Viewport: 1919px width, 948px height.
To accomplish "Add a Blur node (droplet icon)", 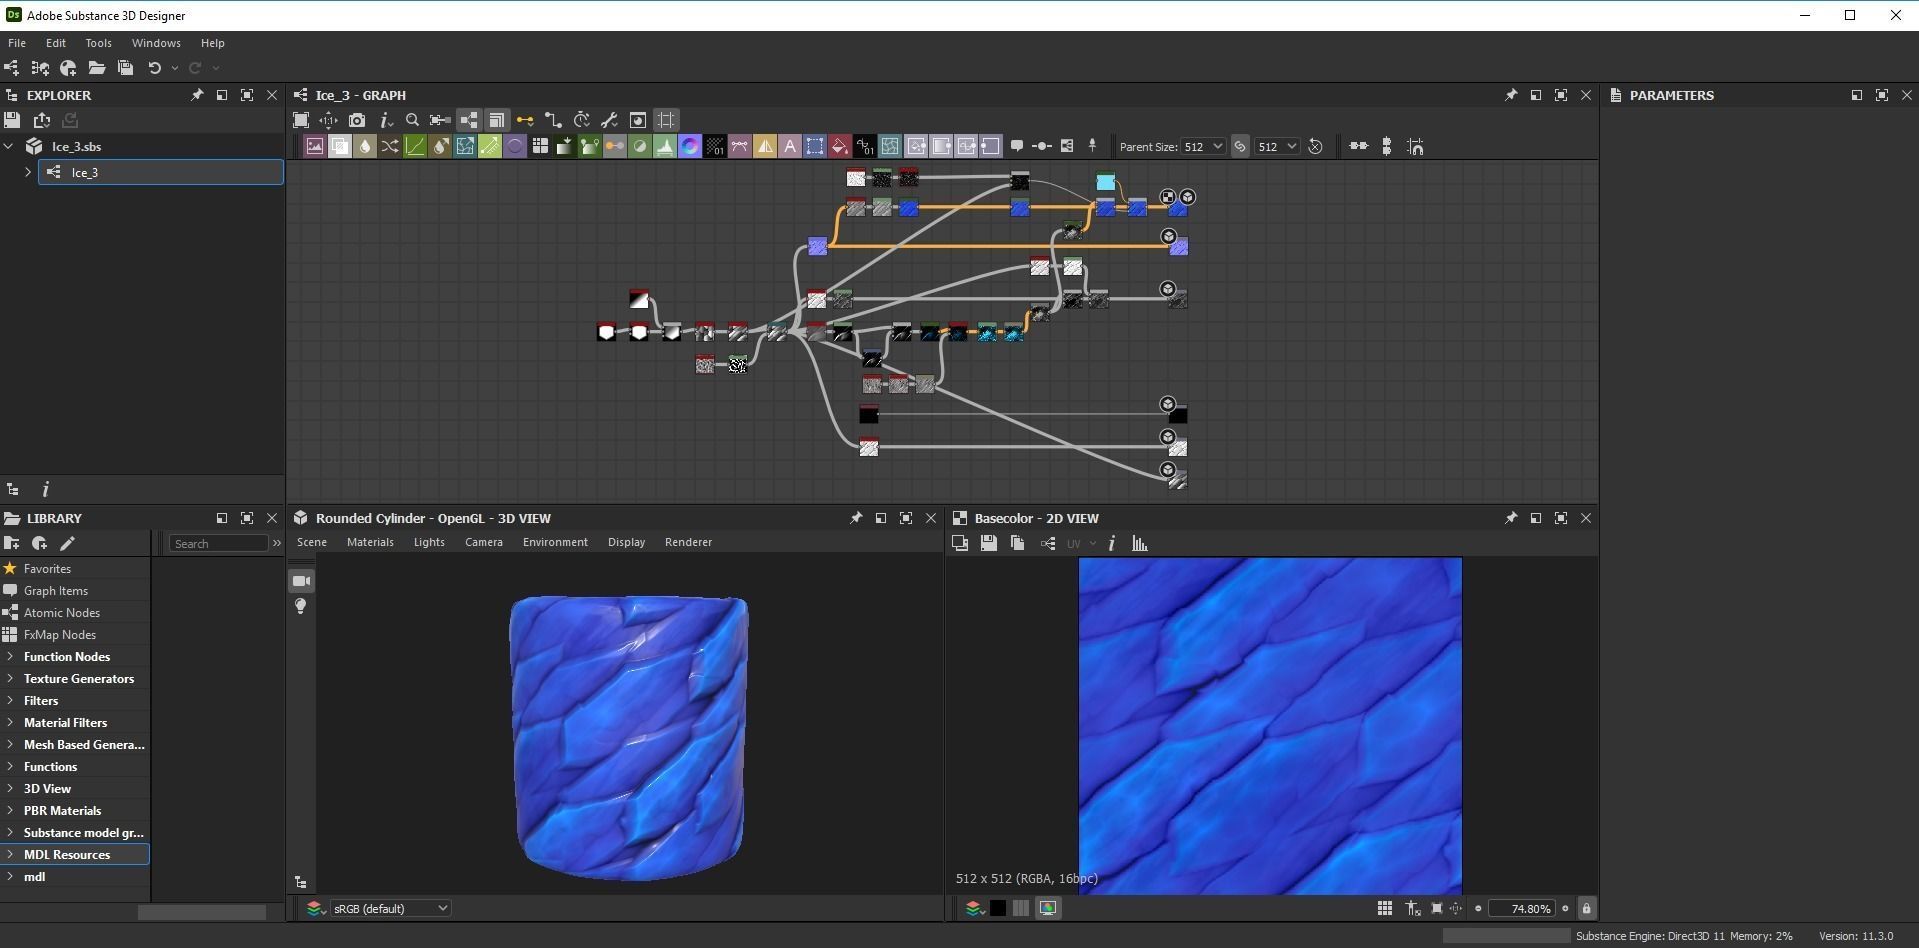I will pyautogui.click(x=365, y=146).
